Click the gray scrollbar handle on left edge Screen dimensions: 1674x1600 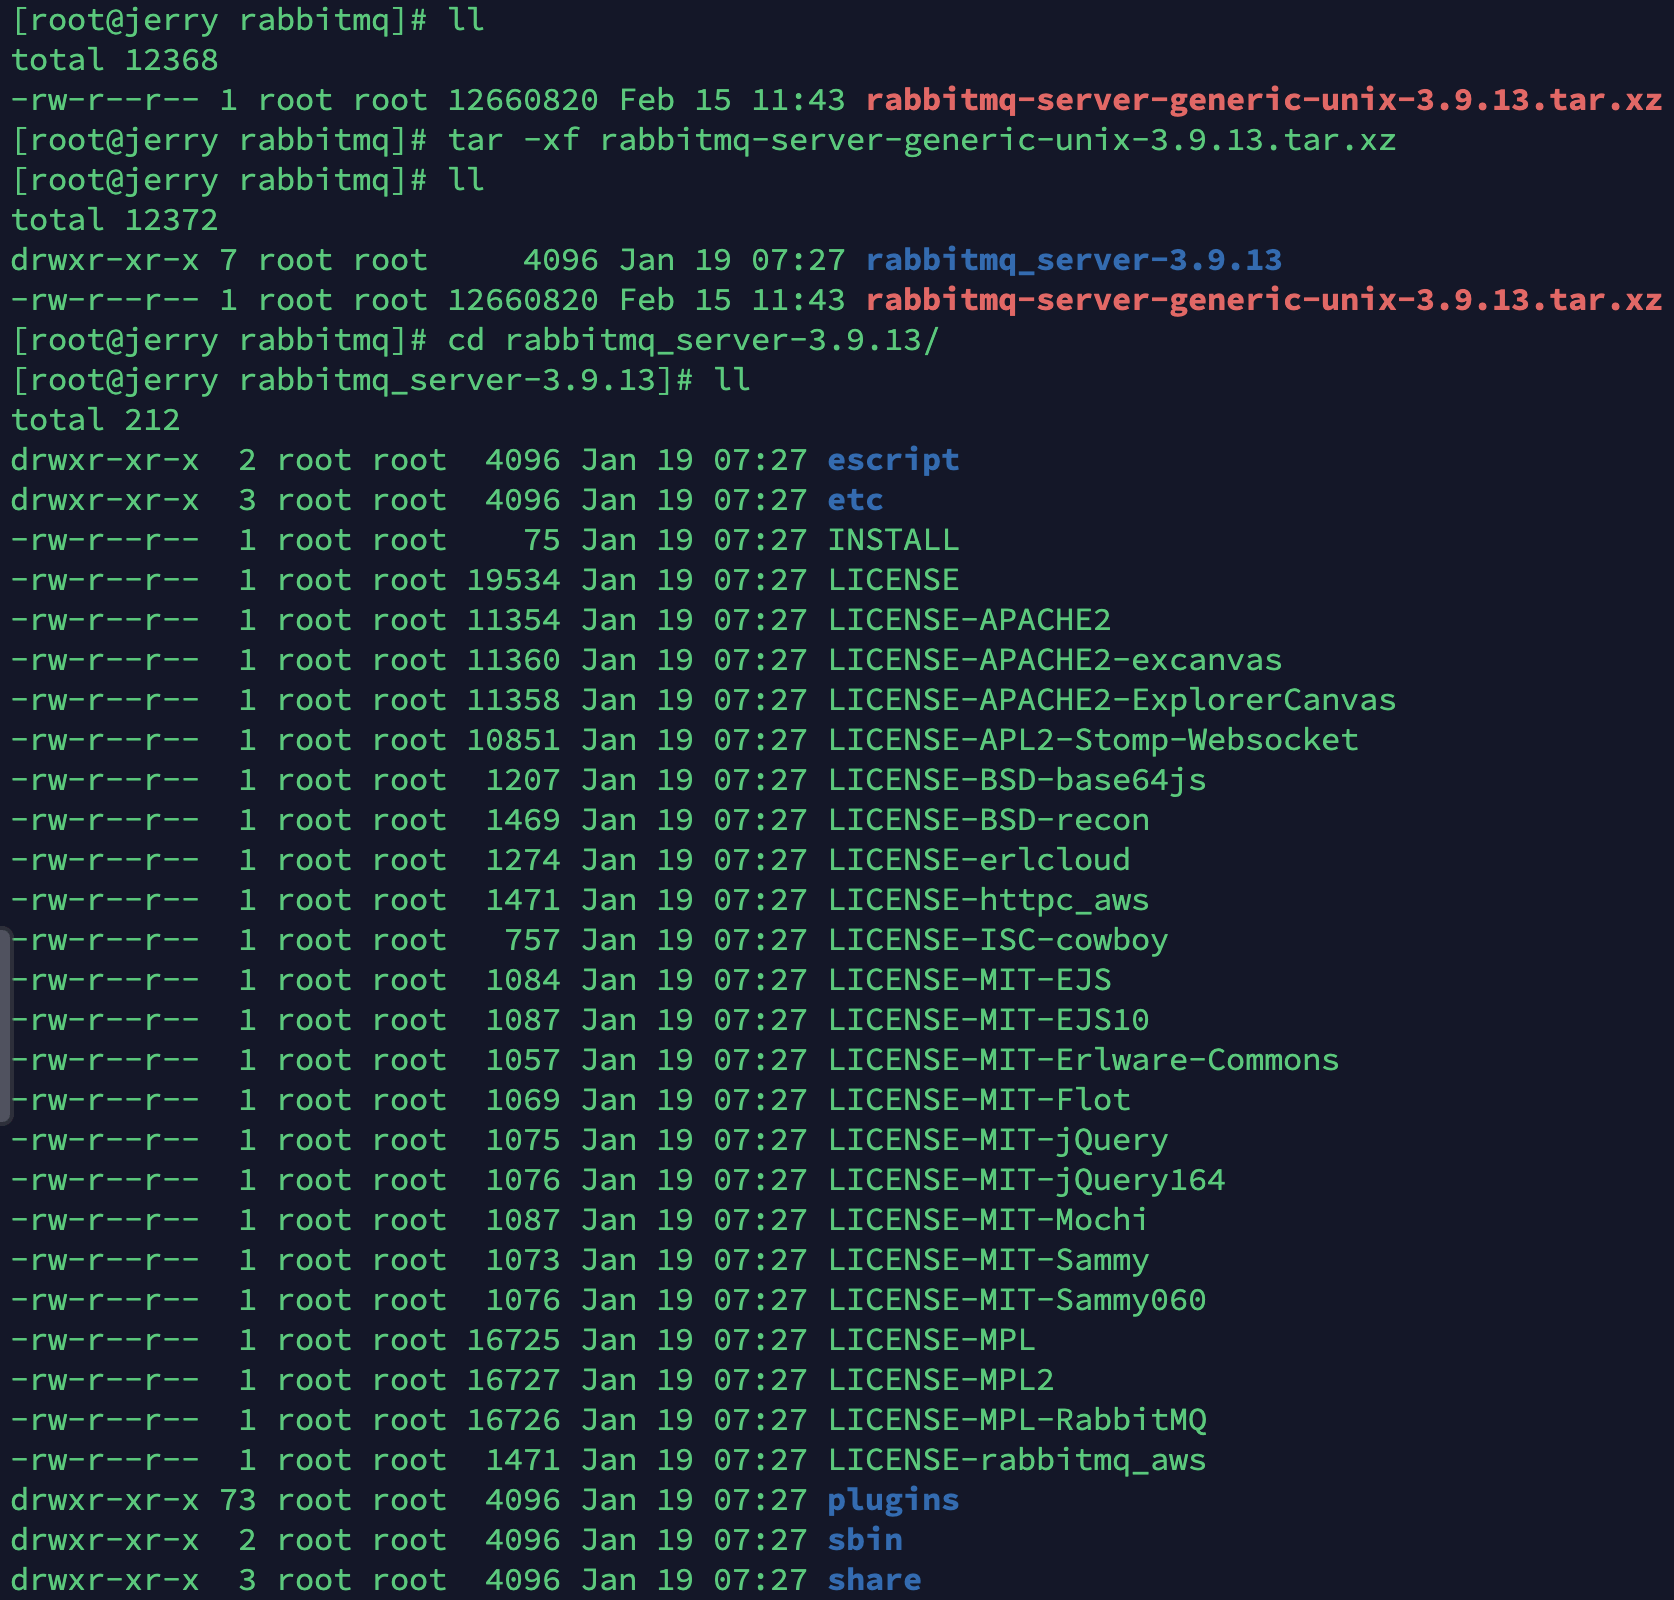(6, 1025)
